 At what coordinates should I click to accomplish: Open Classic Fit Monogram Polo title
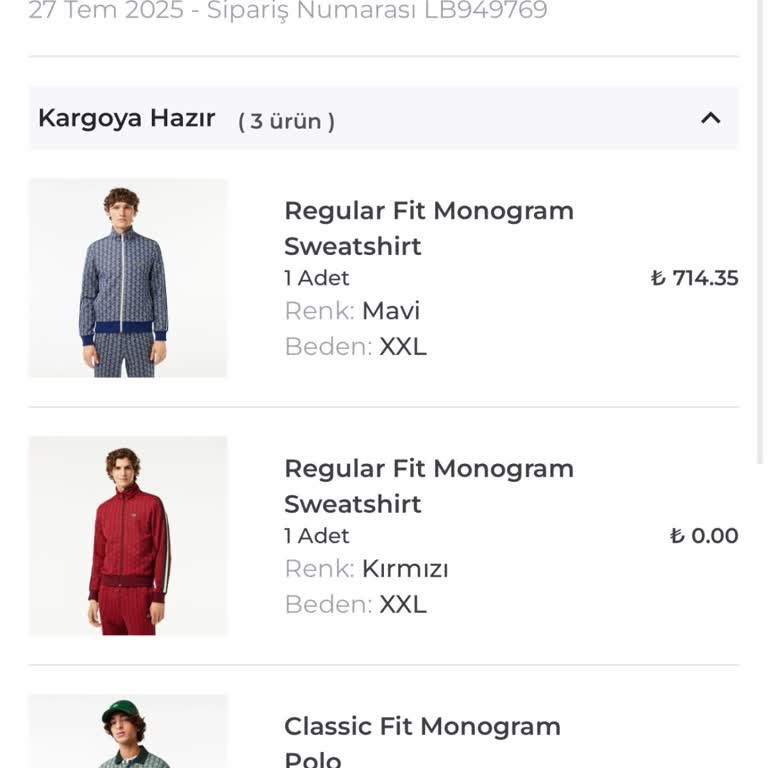(422, 742)
